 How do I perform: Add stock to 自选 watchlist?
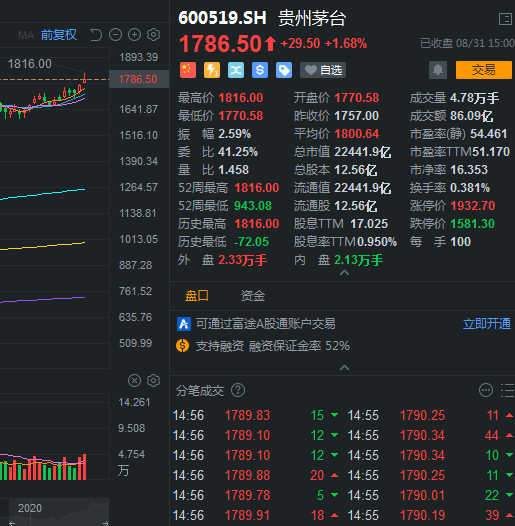click(323, 70)
